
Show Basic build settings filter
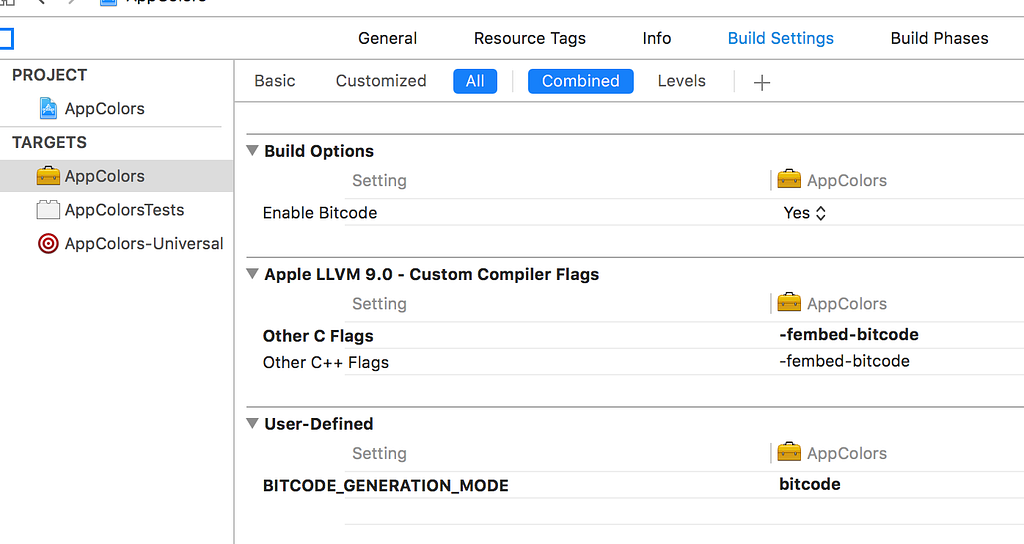pos(275,81)
